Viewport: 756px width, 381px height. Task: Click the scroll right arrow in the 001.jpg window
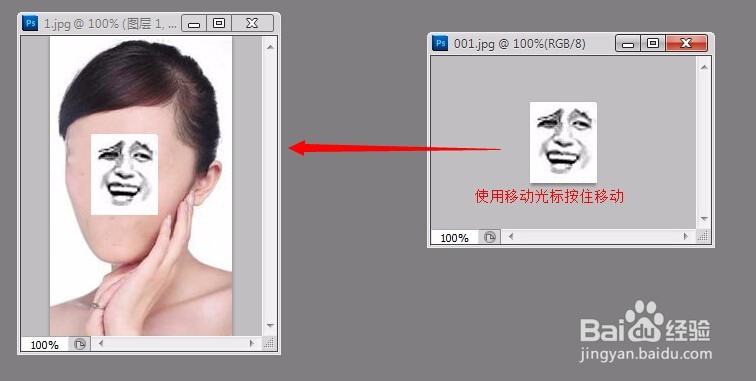(686, 236)
